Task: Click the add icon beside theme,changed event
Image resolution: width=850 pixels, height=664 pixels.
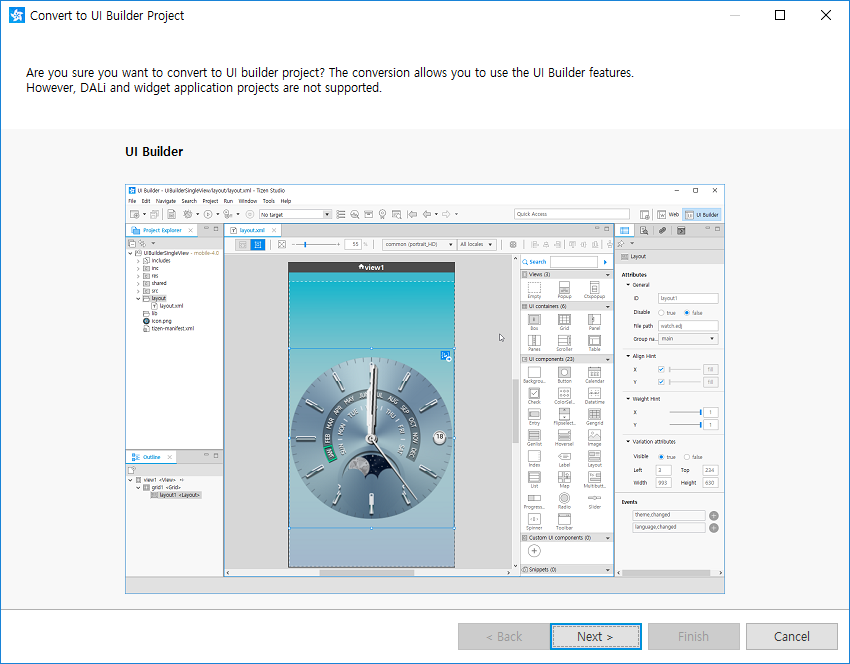Action: point(714,515)
